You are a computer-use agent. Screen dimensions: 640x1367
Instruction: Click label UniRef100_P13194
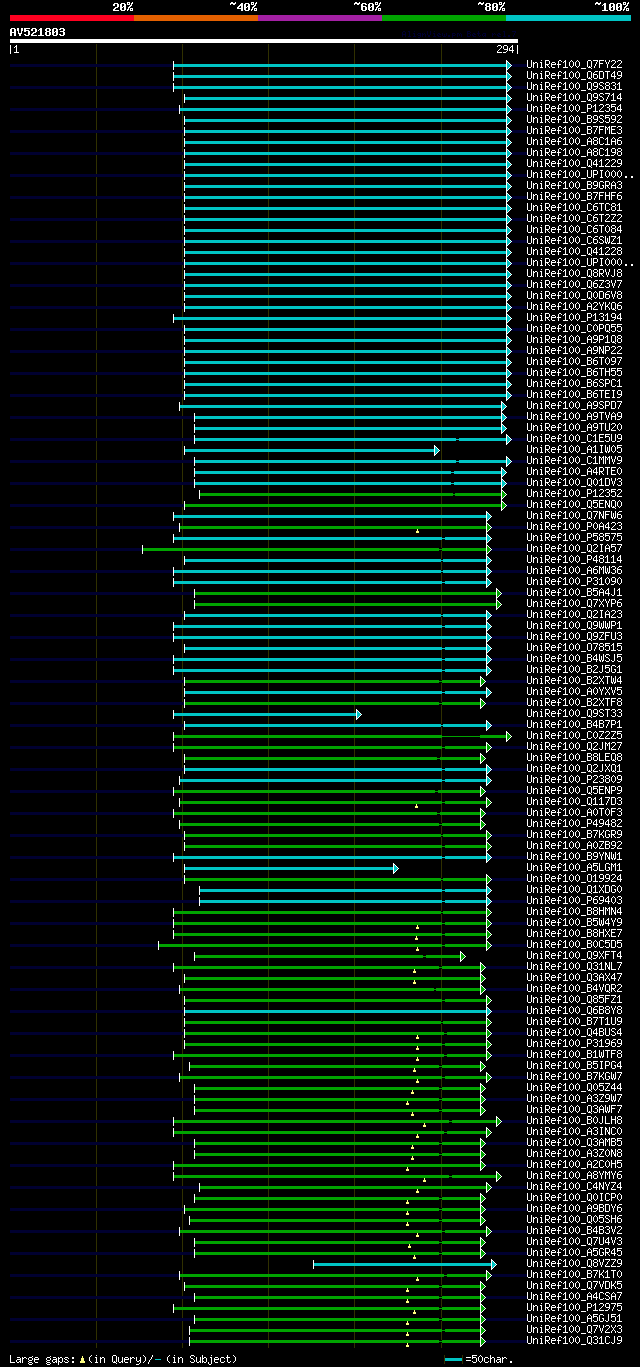(x=574, y=317)
